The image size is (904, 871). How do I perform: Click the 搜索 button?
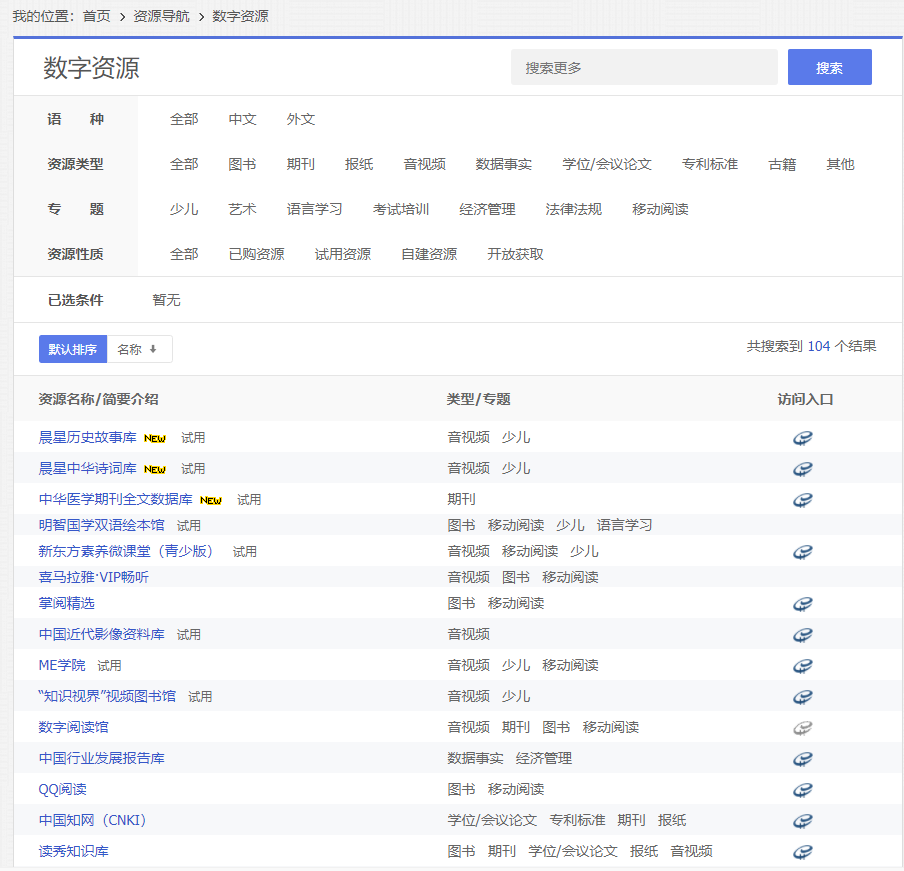click(x=829, y=67)
